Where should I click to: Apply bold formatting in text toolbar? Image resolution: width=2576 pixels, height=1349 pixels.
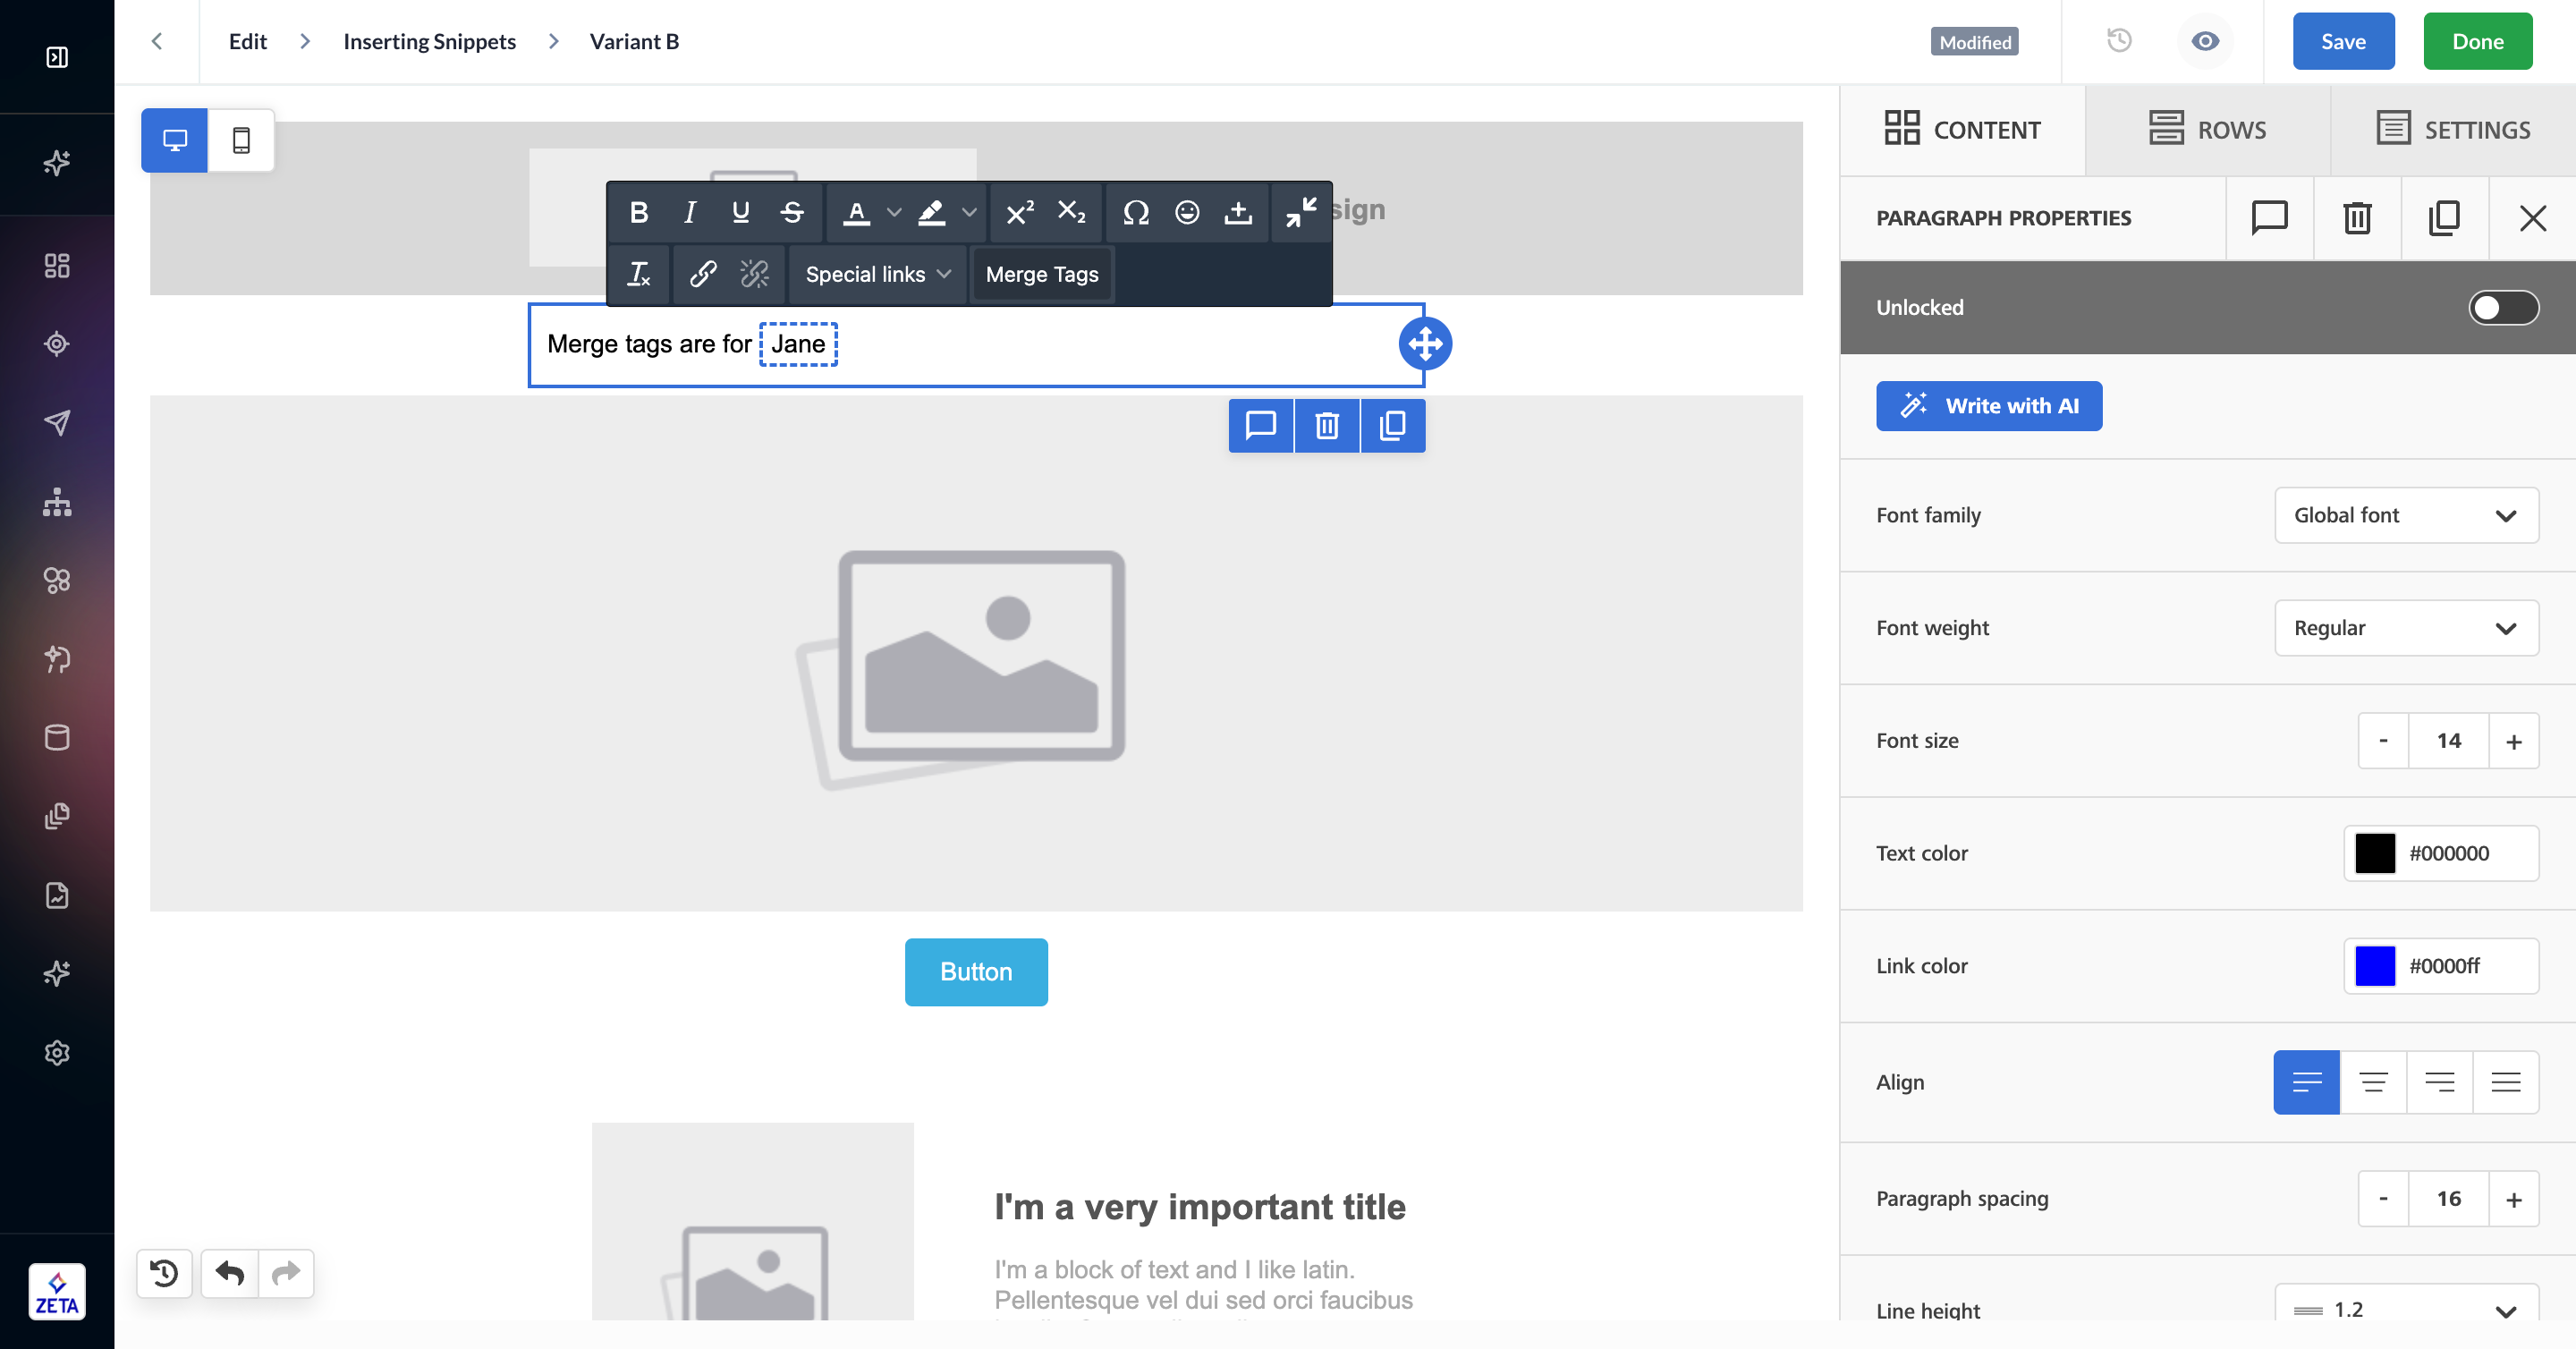pyautogui.click(x=639, y=212)
